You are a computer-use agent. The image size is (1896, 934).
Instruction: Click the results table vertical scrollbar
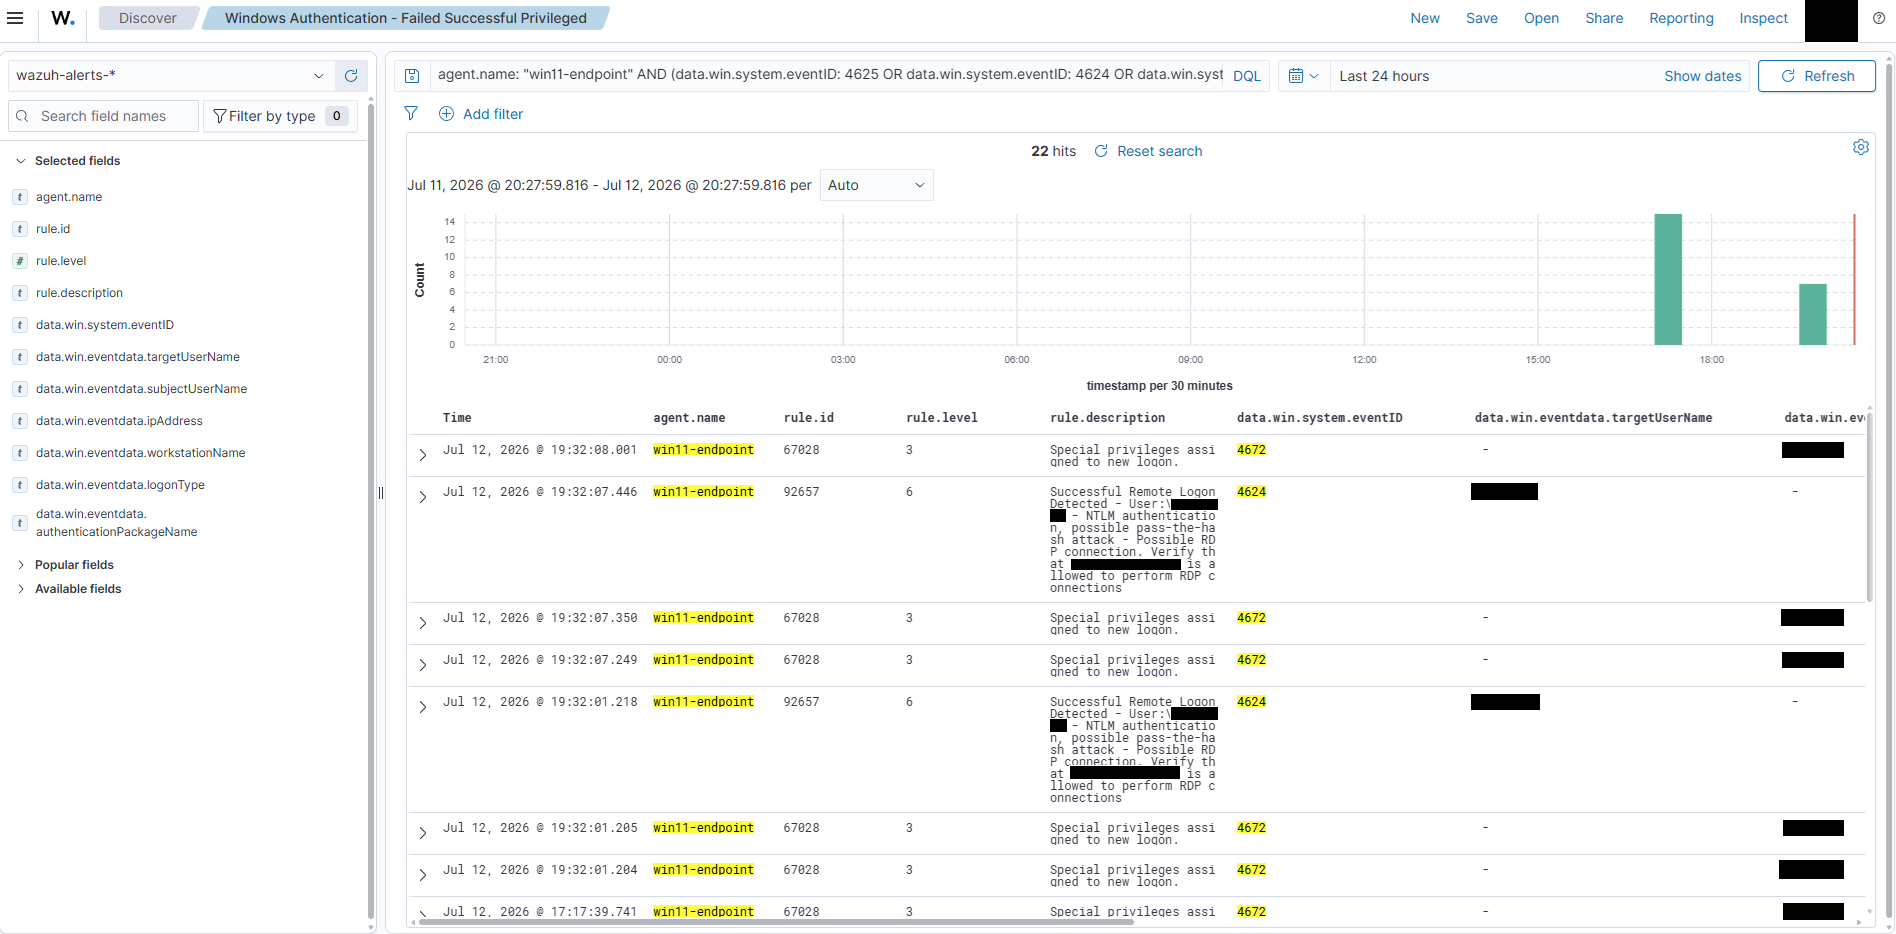pyautogui.click(x=1869, y=506)
